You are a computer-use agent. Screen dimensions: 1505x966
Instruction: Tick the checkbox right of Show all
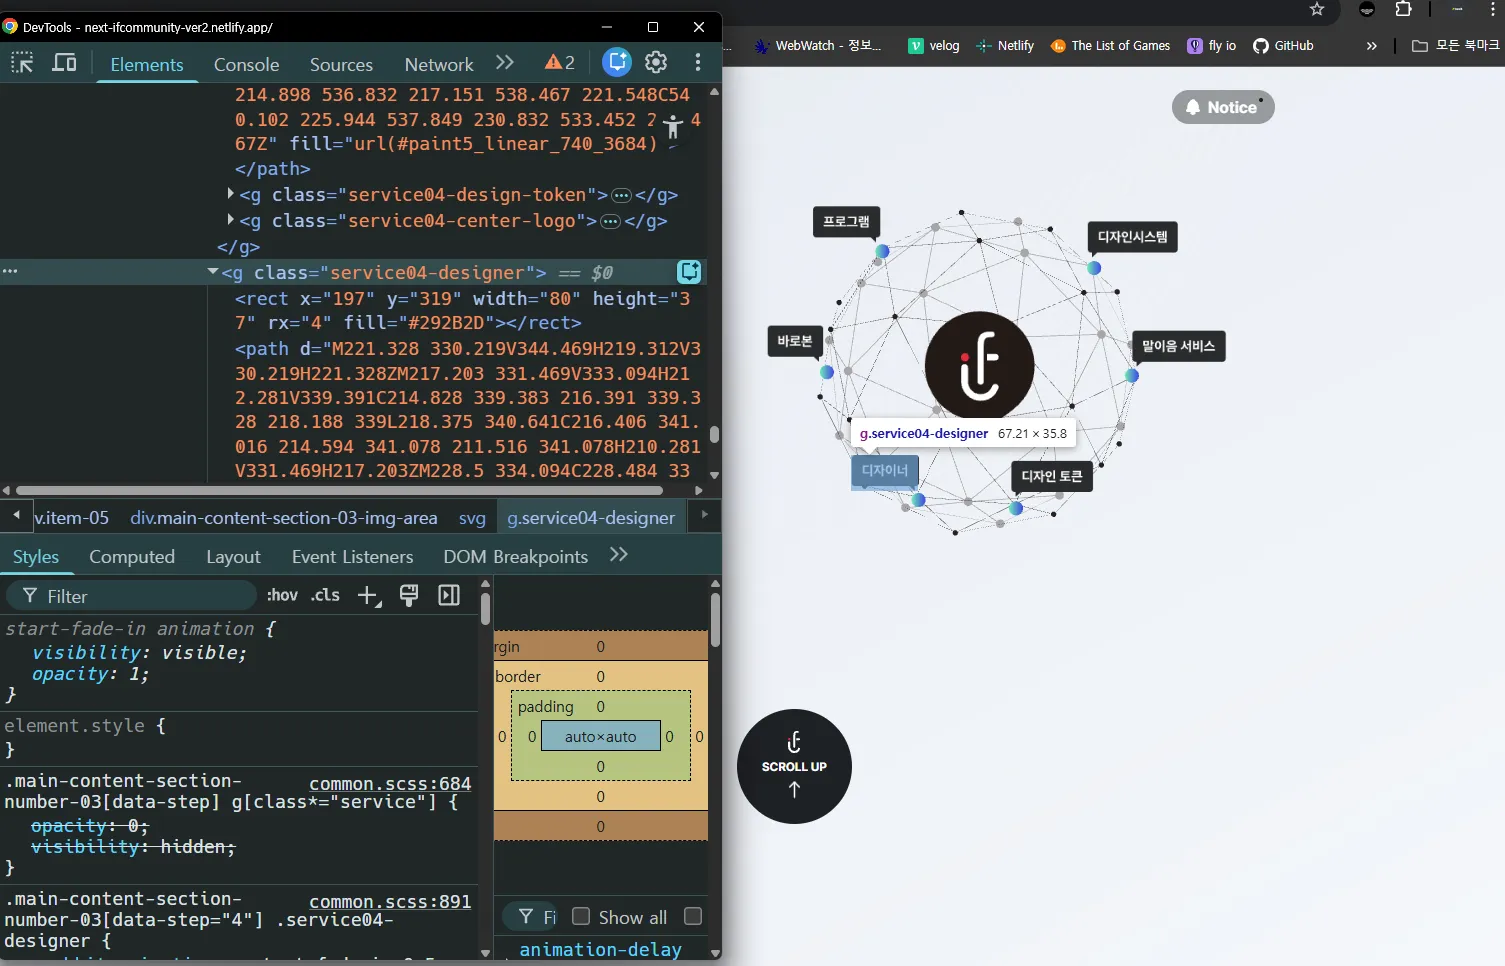[x=693, y=916]
